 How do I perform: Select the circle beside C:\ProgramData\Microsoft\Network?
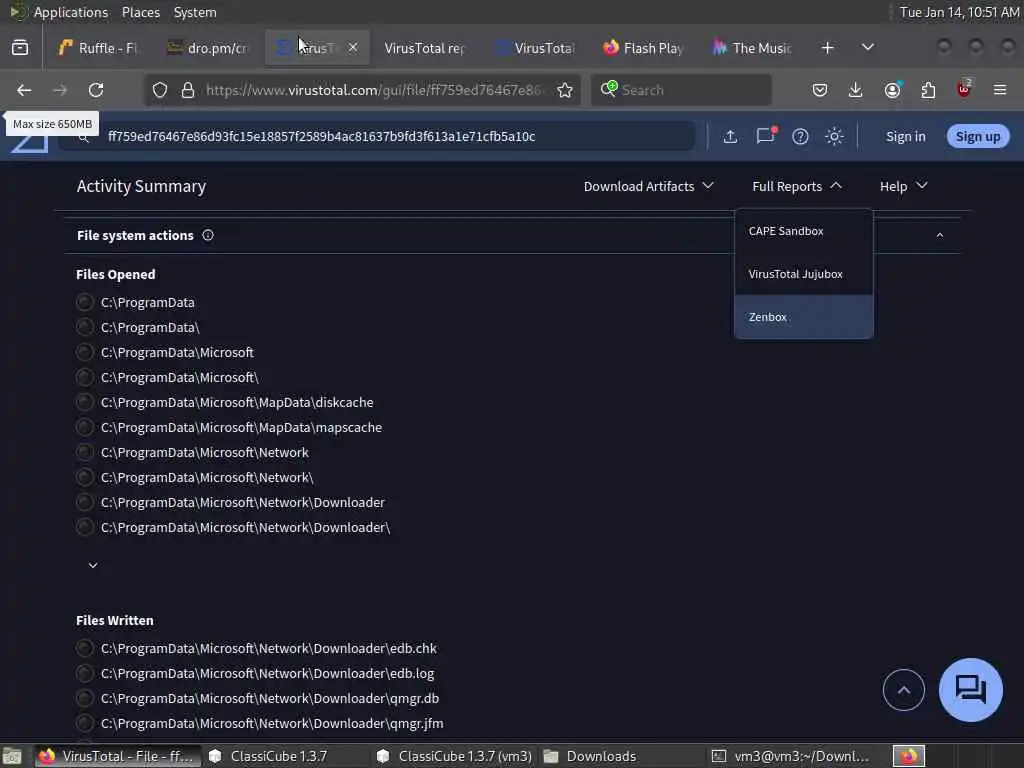[x=84, y=453]
